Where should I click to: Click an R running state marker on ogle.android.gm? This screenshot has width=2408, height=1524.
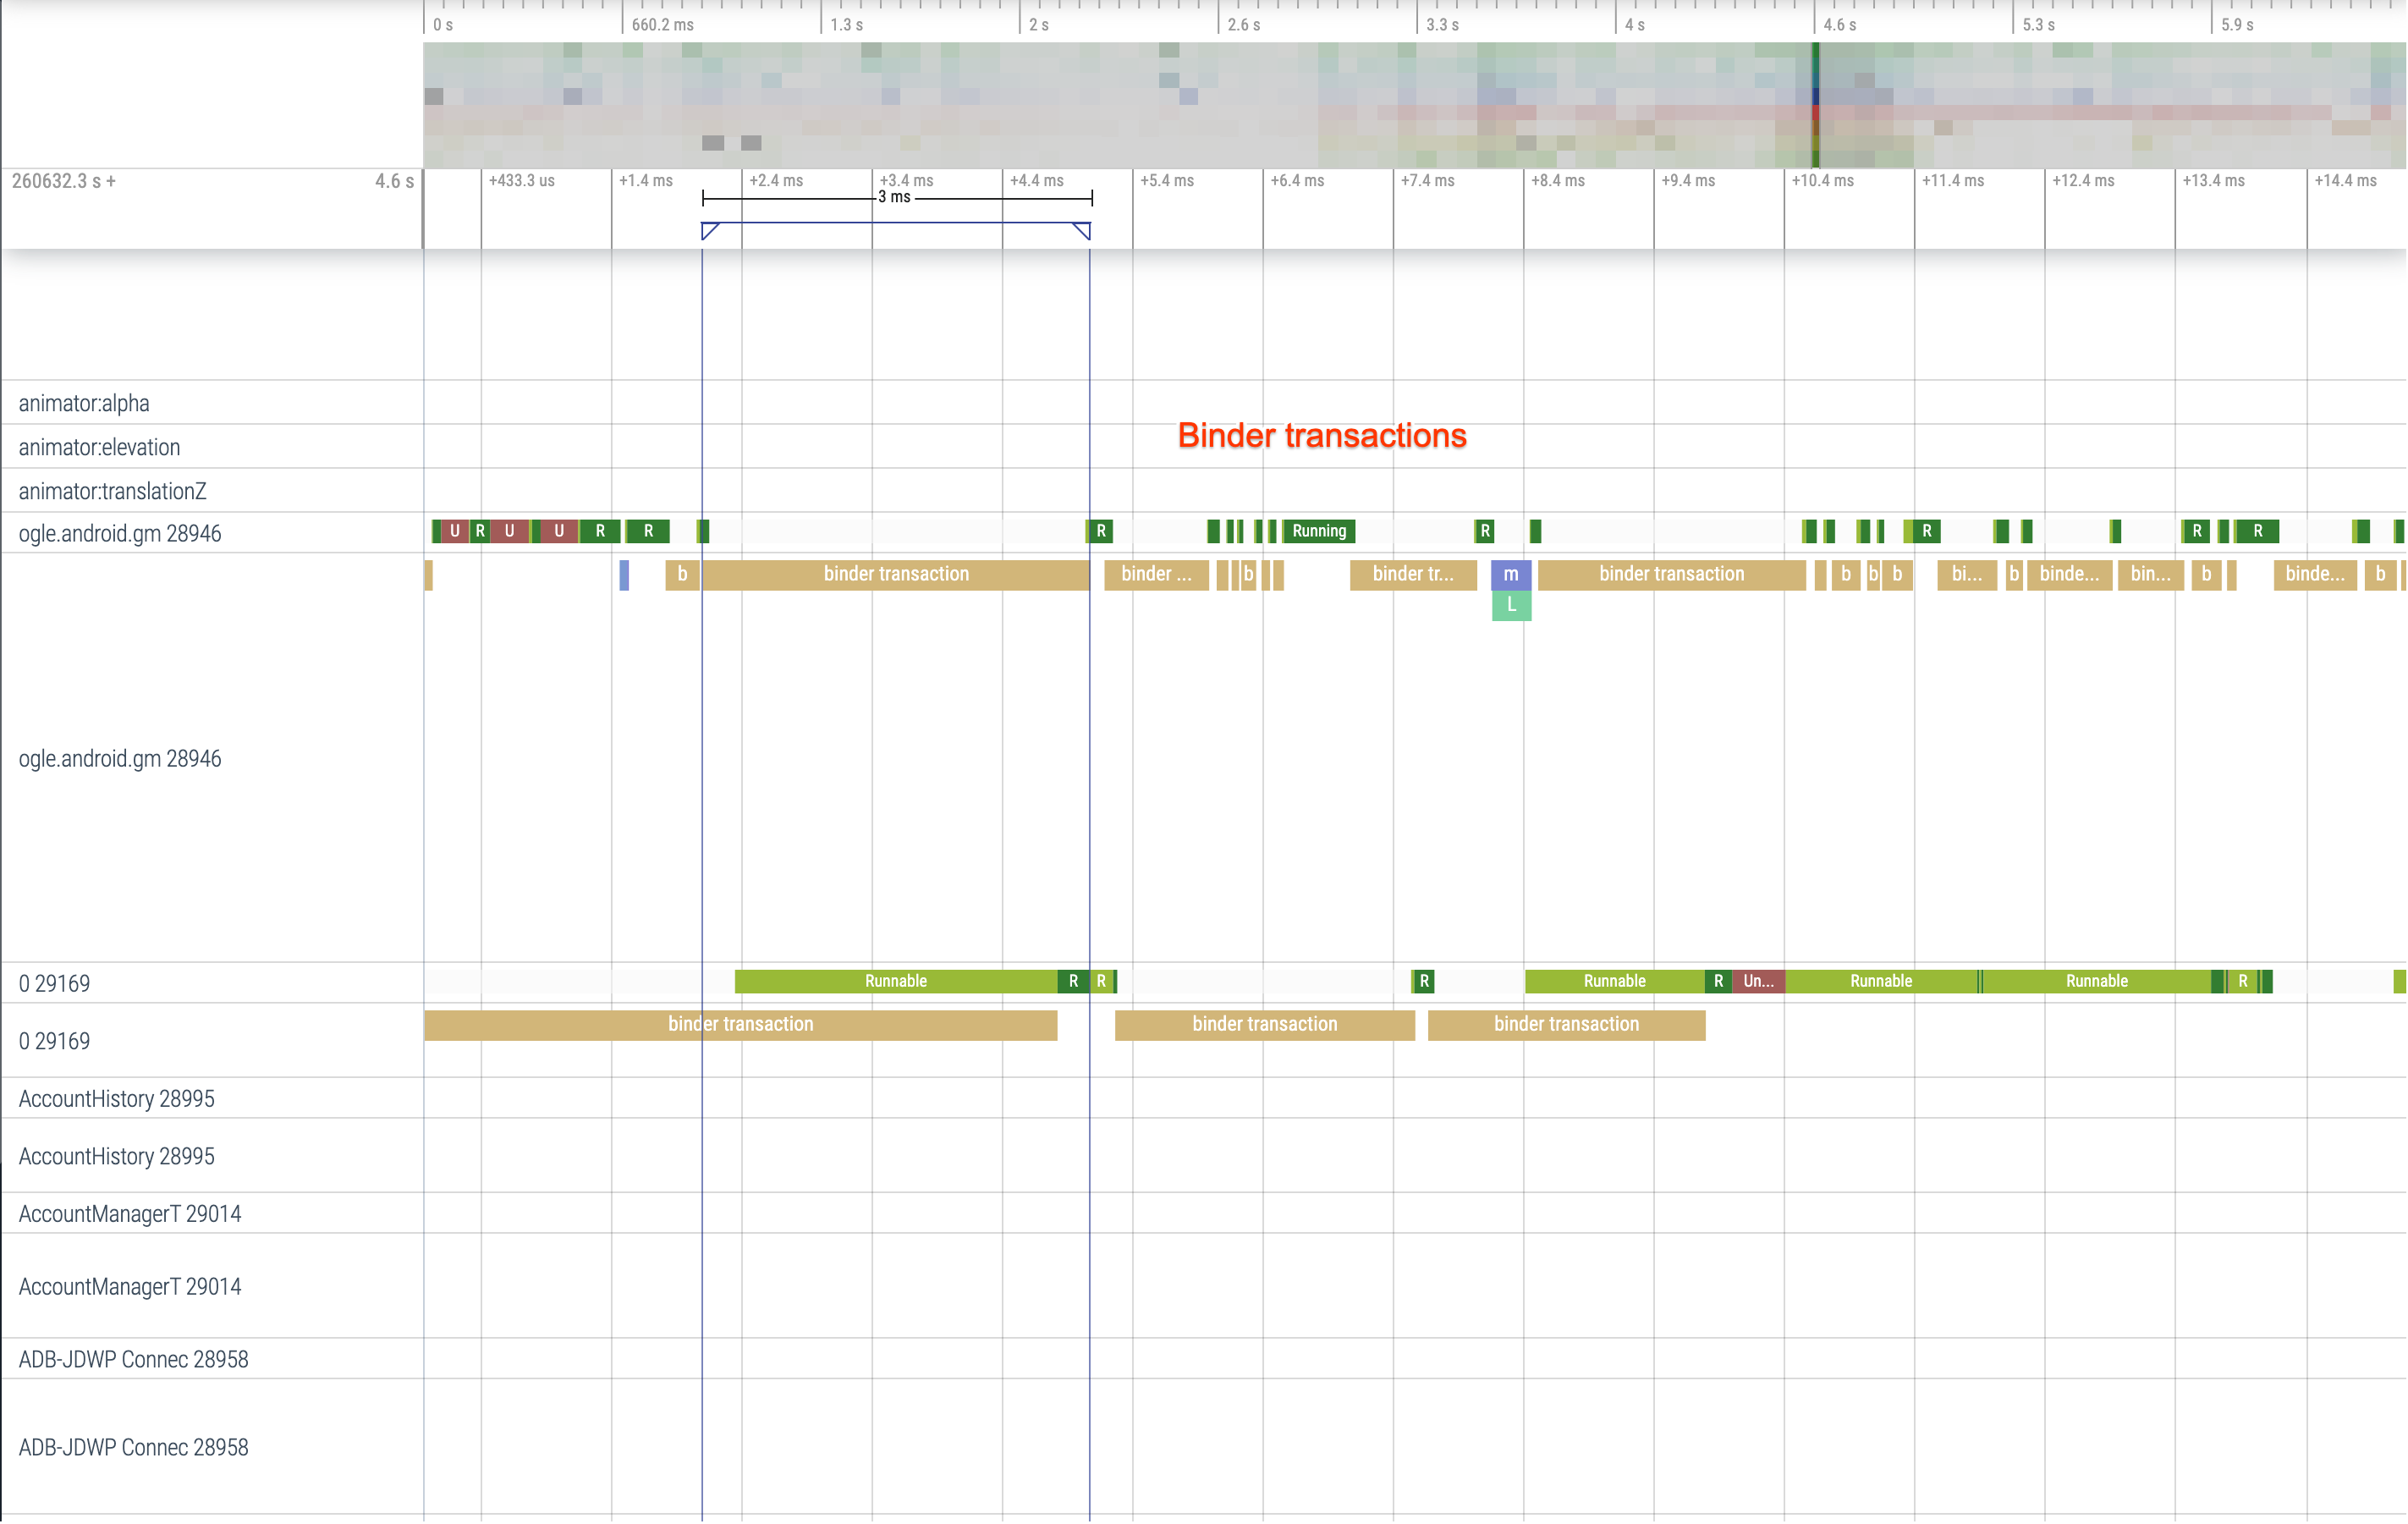(x=647, y=531)
